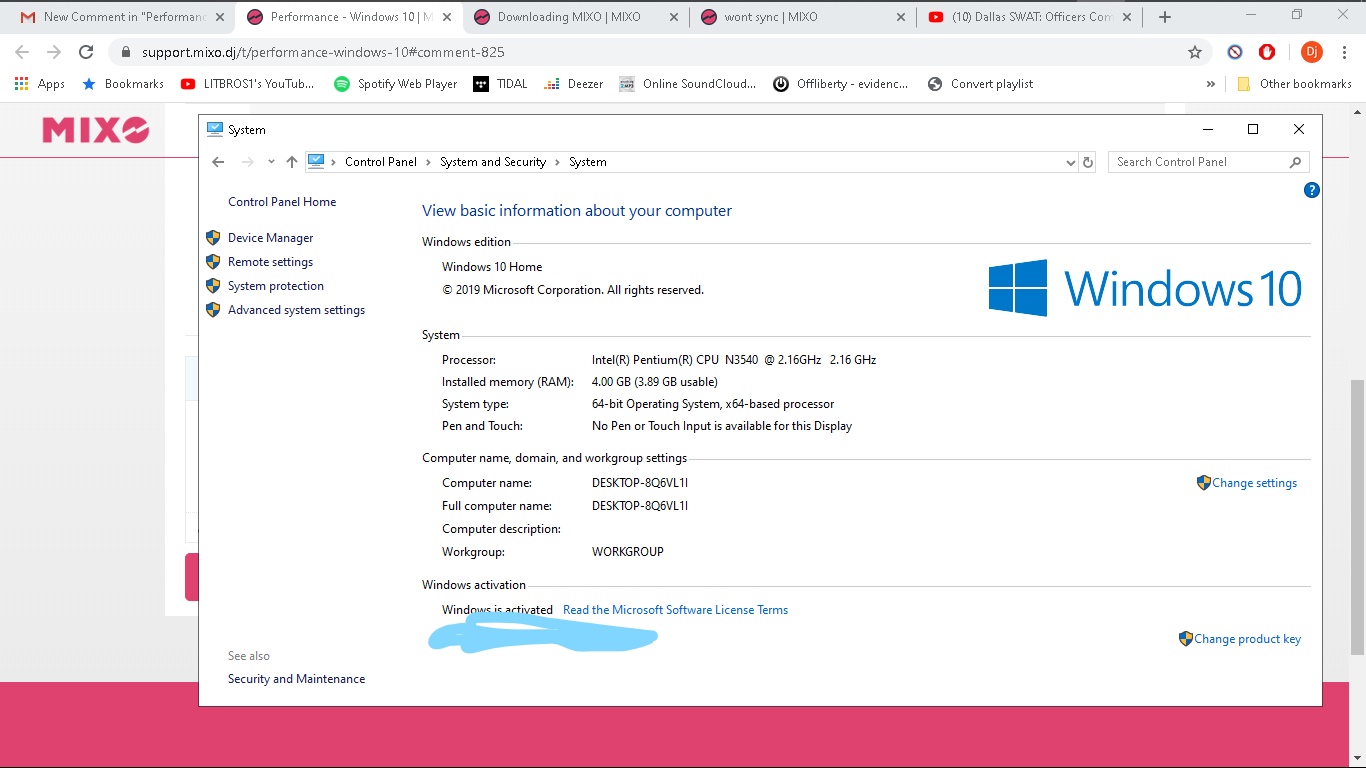Click the MIXO logo
Screen dimensions: 1366x768
96,130
